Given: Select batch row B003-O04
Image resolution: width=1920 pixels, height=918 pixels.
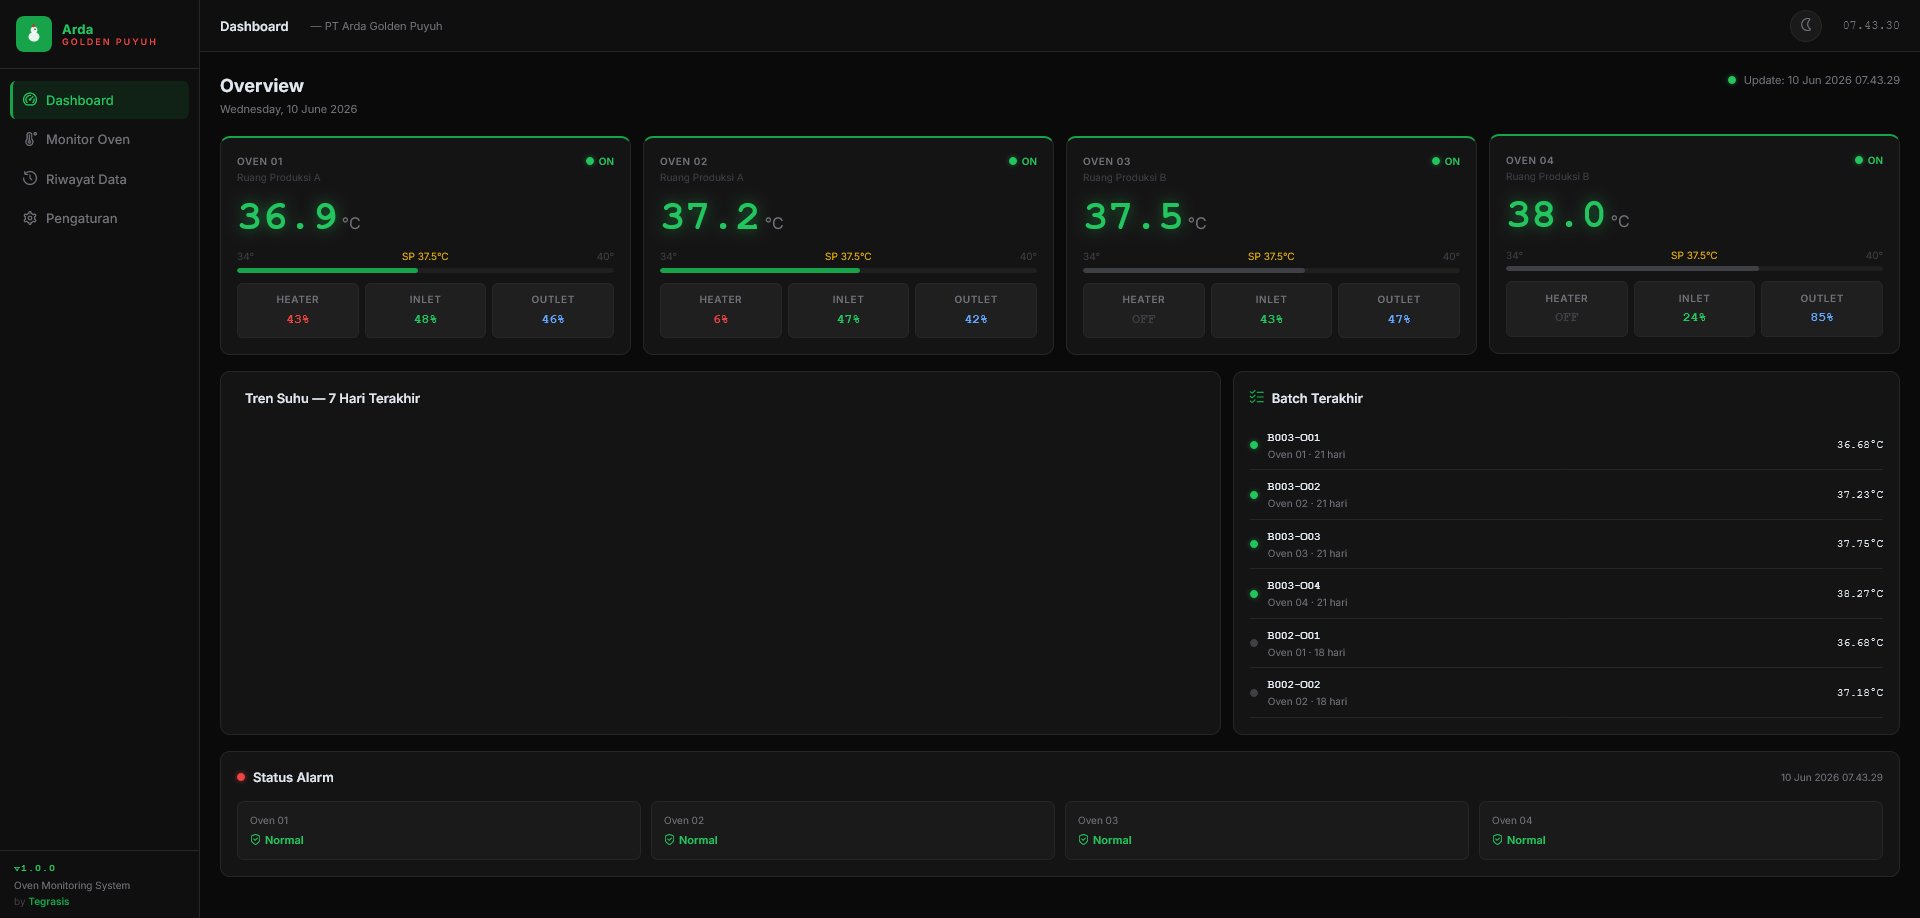Looking at the screenshot, I should (1566, 594).
